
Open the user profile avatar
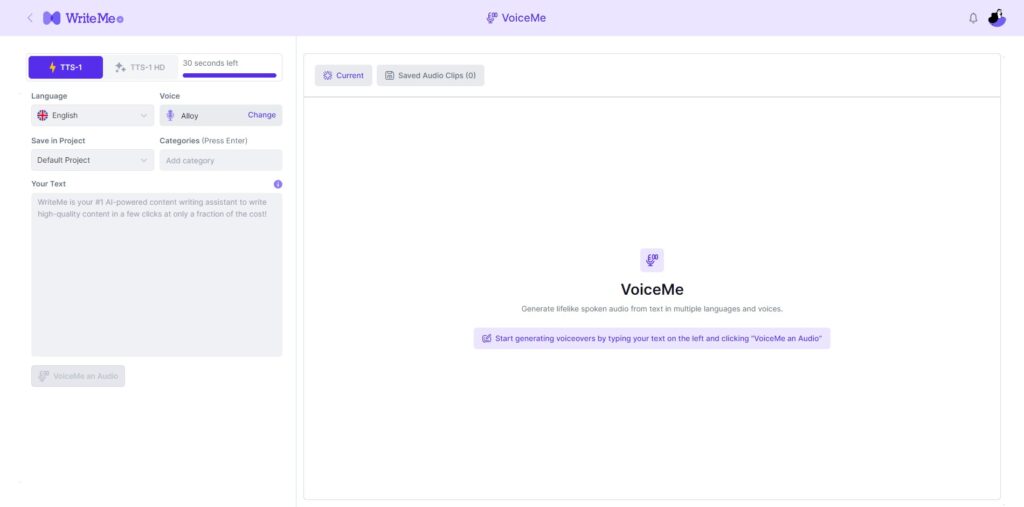(996, 18)
